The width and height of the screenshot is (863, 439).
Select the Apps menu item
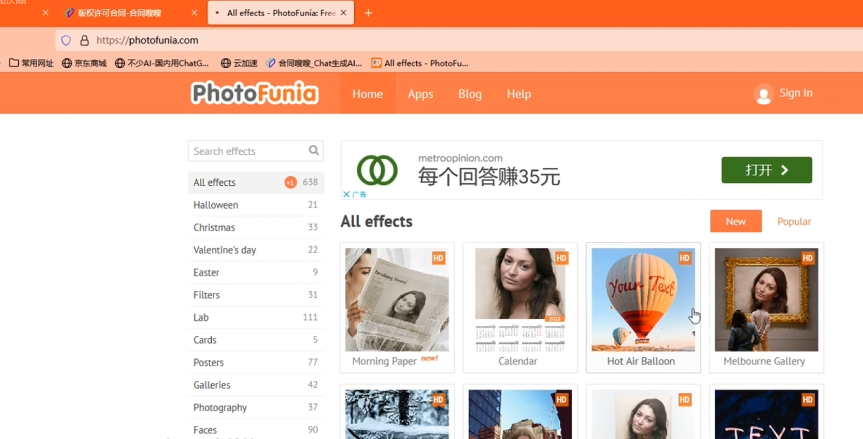click(x=420, y=94)
